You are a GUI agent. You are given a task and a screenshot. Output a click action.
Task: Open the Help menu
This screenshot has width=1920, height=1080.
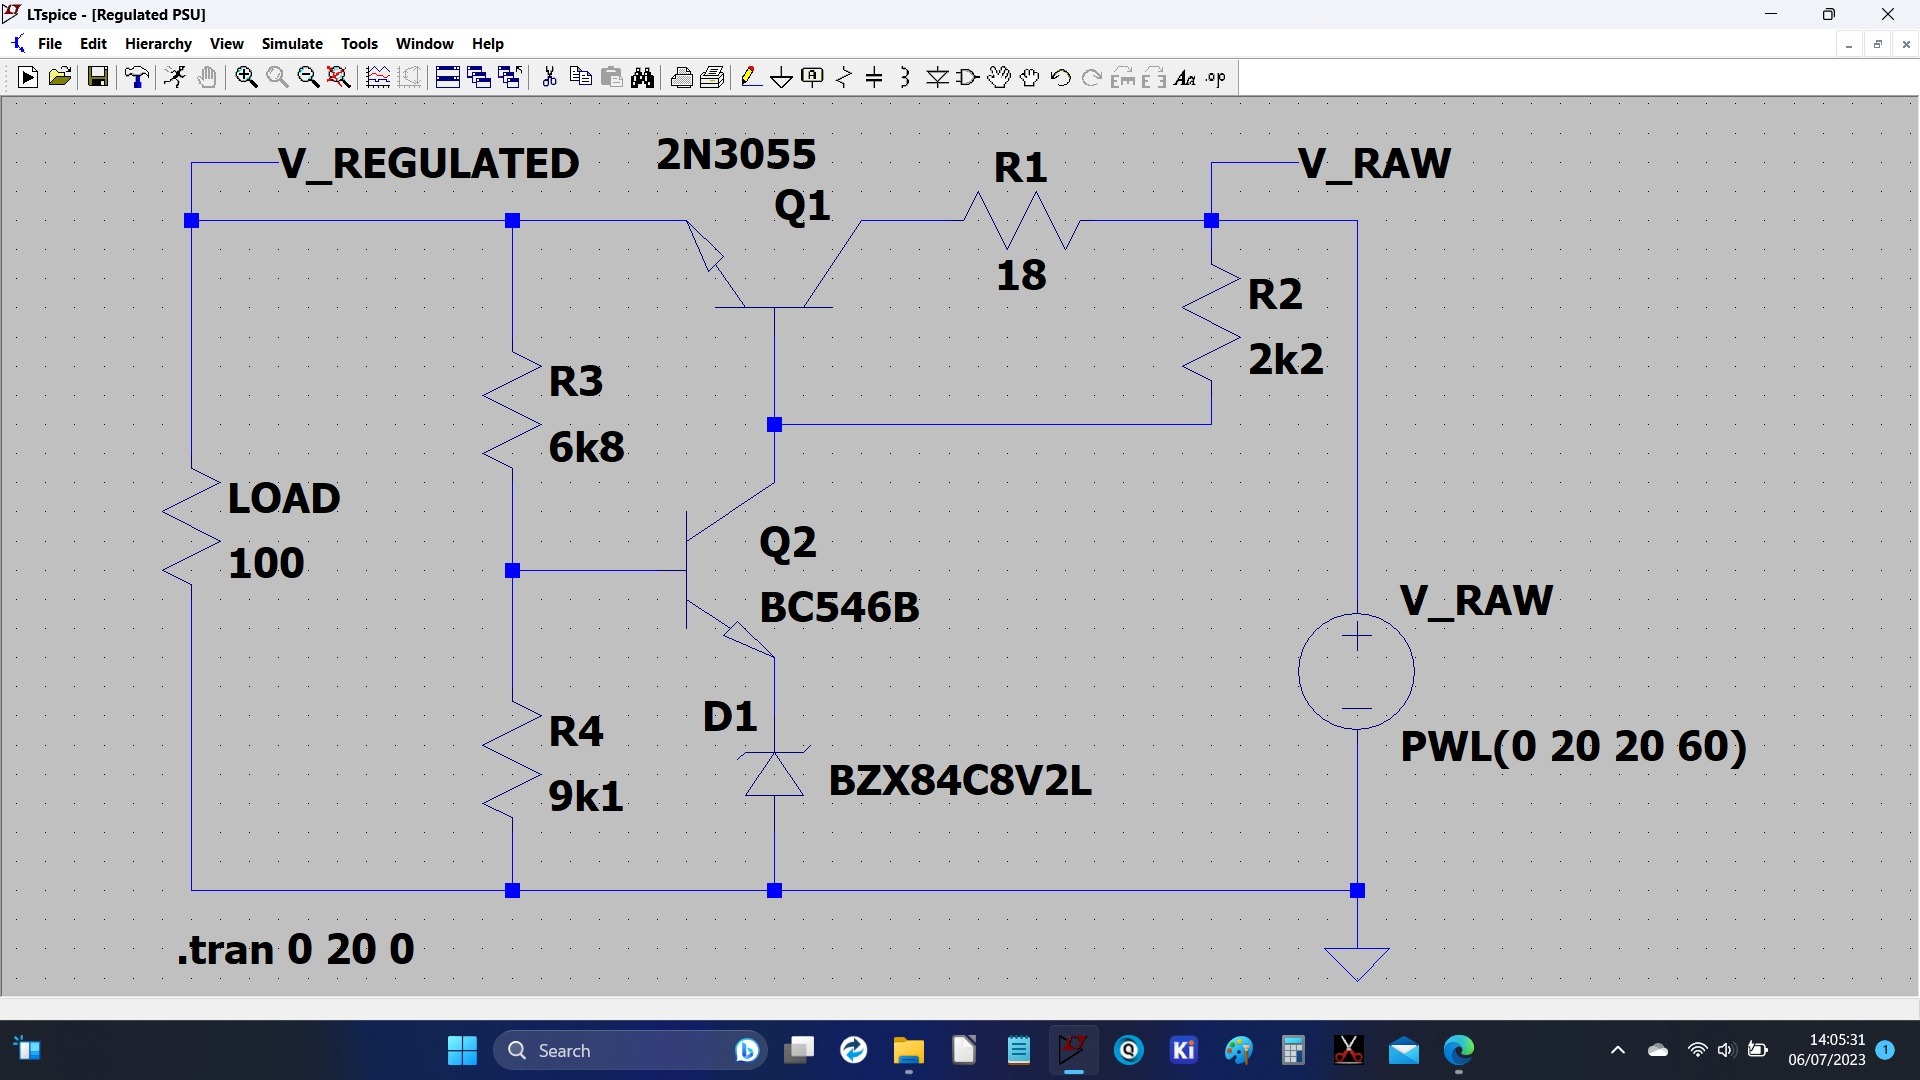click(488, 44)
